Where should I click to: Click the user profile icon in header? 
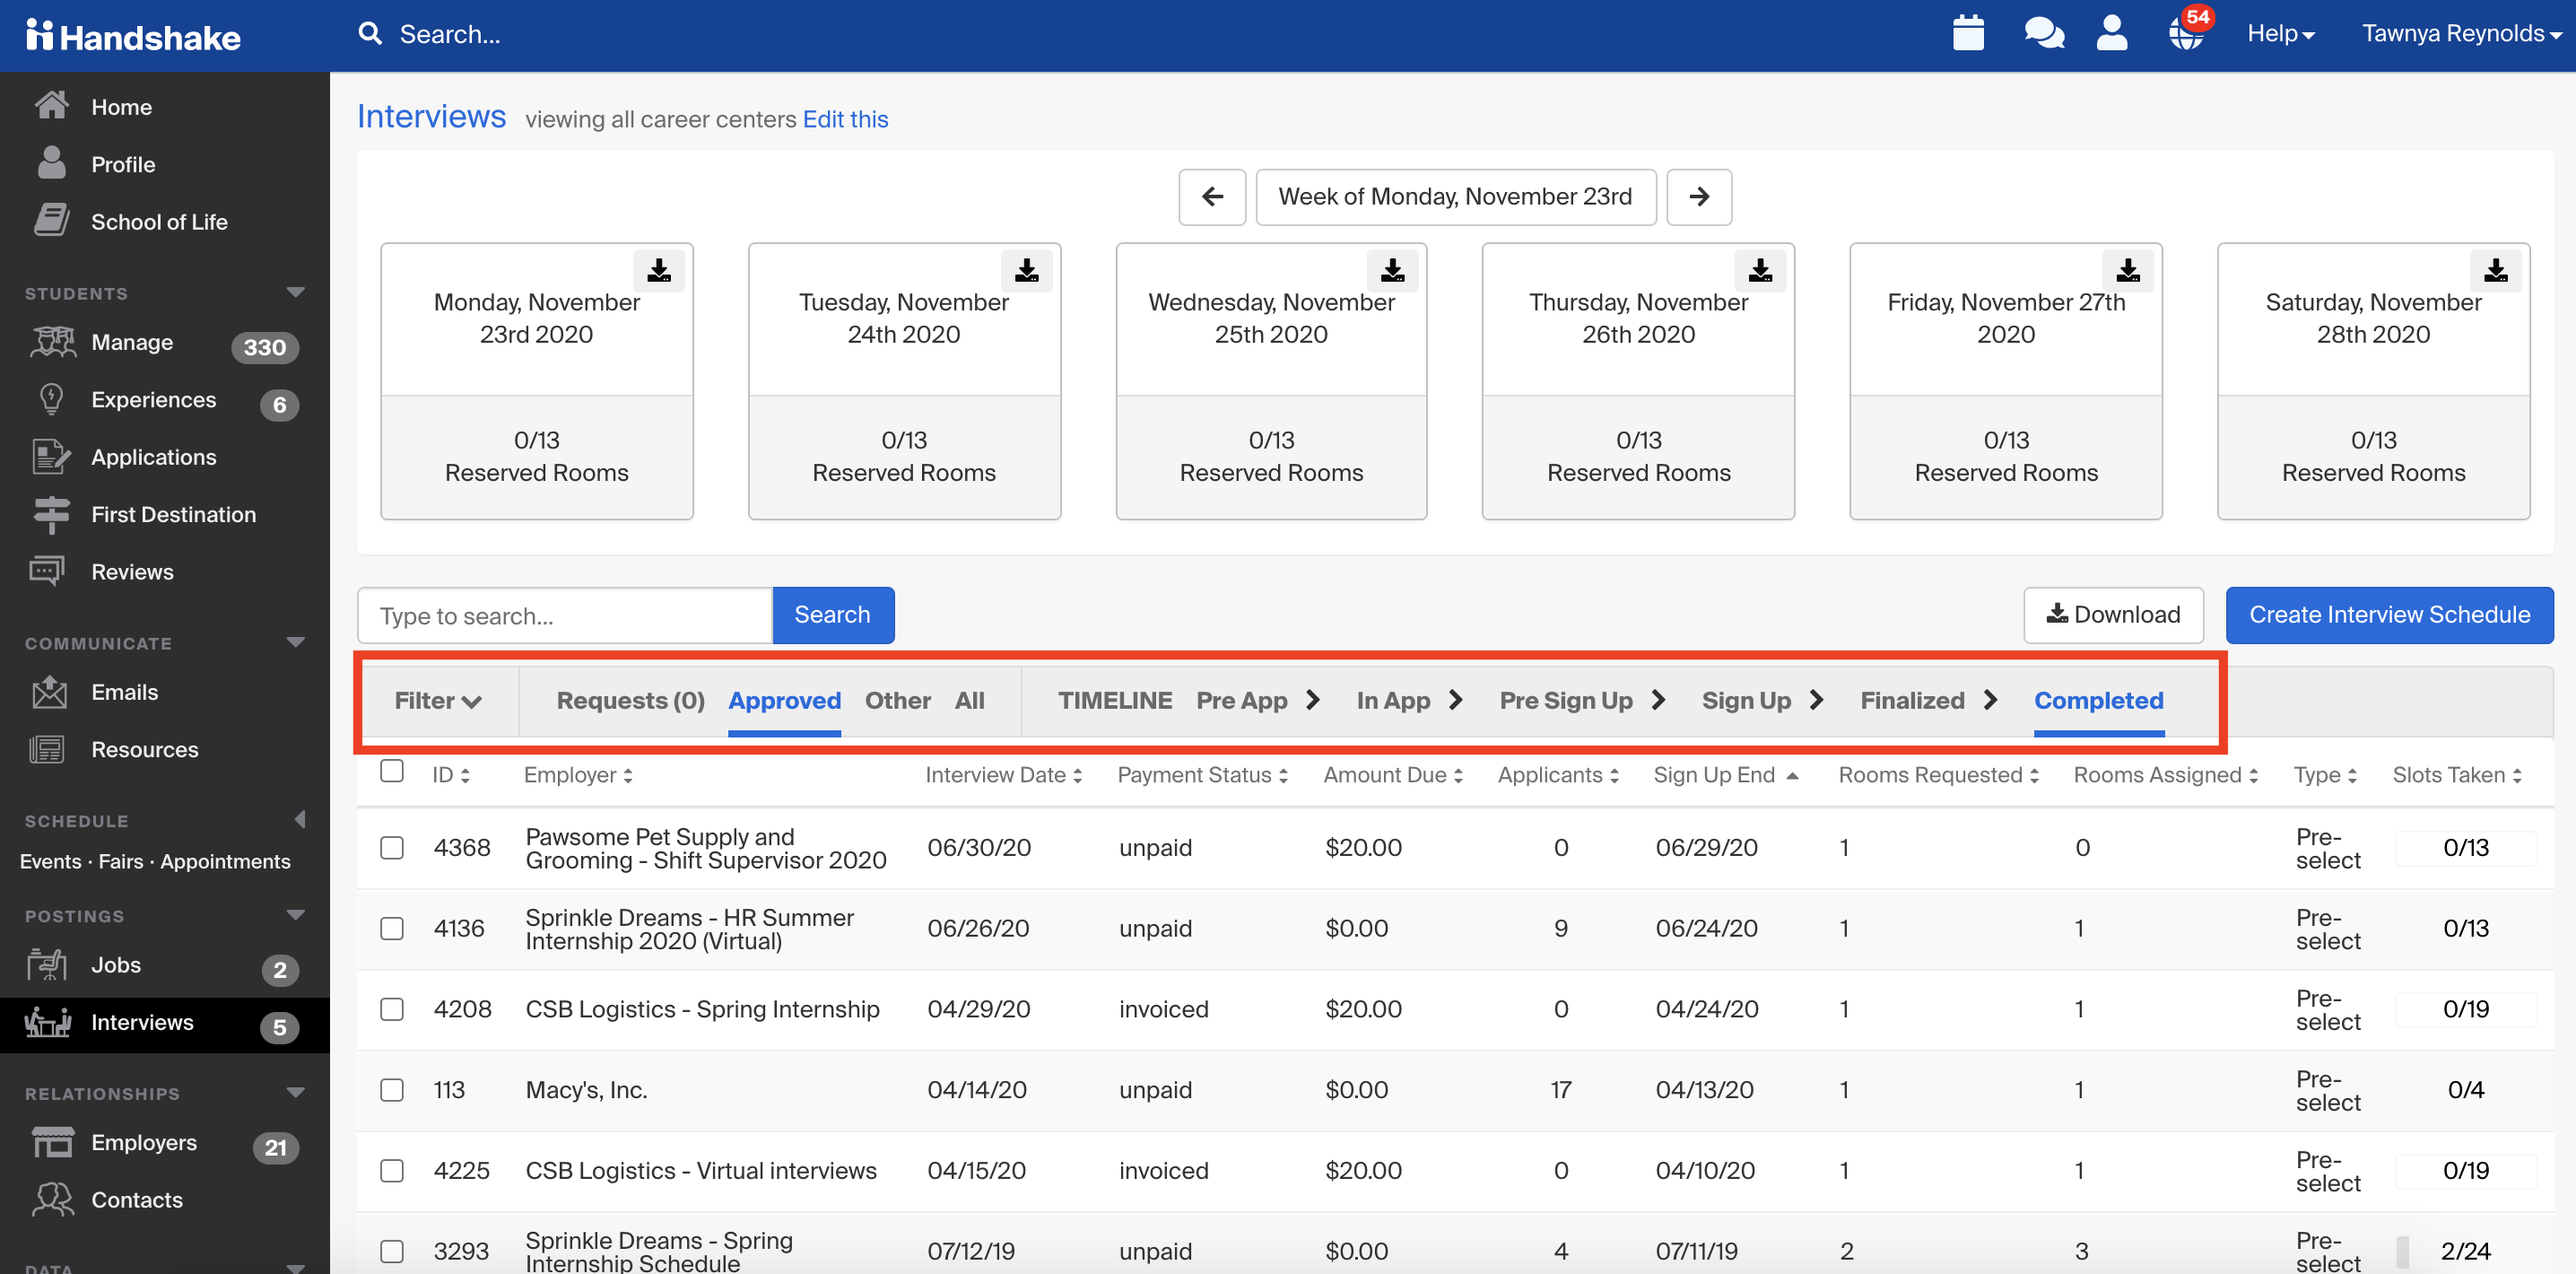point(2111,33)
